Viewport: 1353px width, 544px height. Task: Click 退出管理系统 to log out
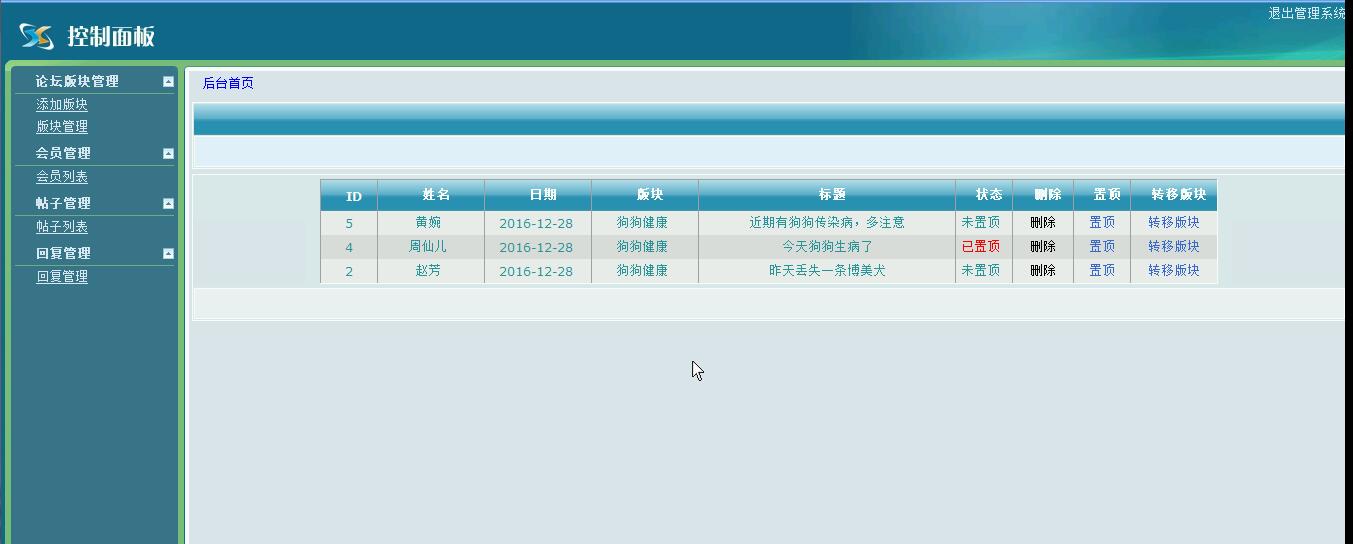pyautogui.click(x=1307, y=13)
